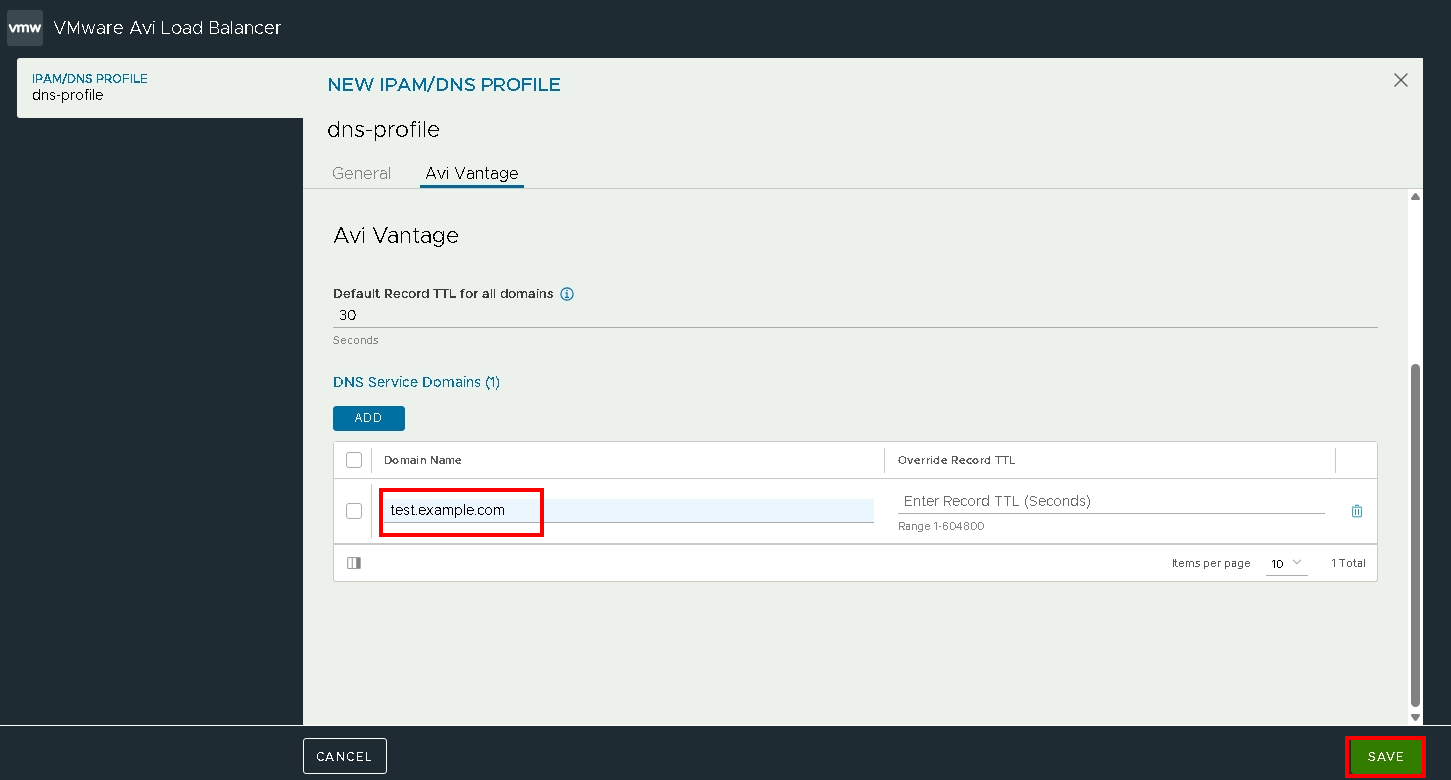The height and width of the screenshot is (780, 1451).
Task: Click the 'Seconds' unit label
Action: tap(356, 340)
